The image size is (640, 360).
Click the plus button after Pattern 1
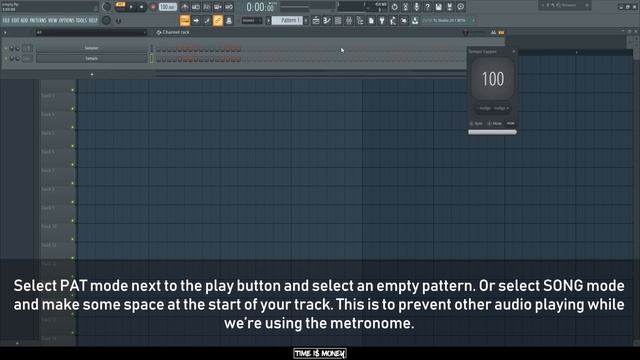tap(306, 20)
